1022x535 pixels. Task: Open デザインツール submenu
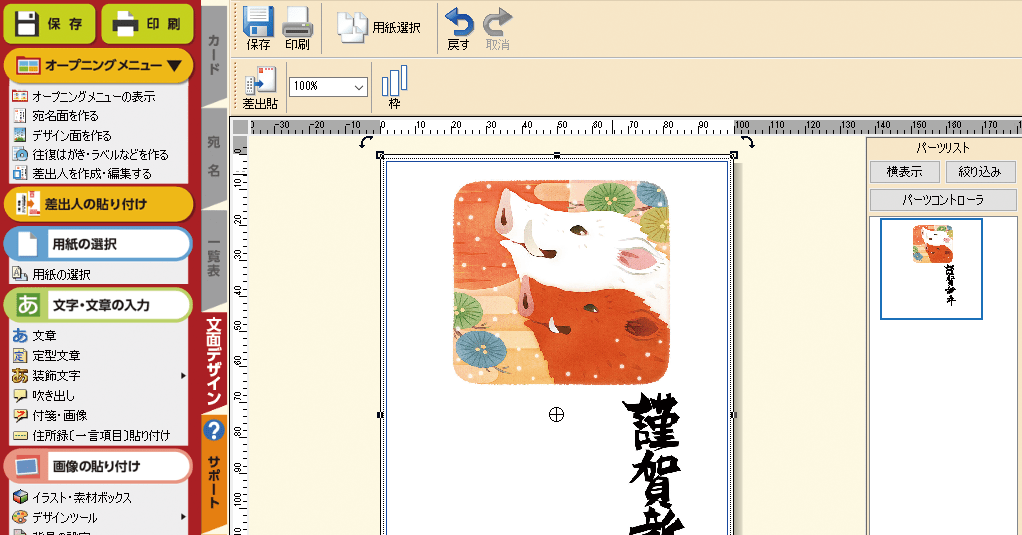(x=65, y=517)
